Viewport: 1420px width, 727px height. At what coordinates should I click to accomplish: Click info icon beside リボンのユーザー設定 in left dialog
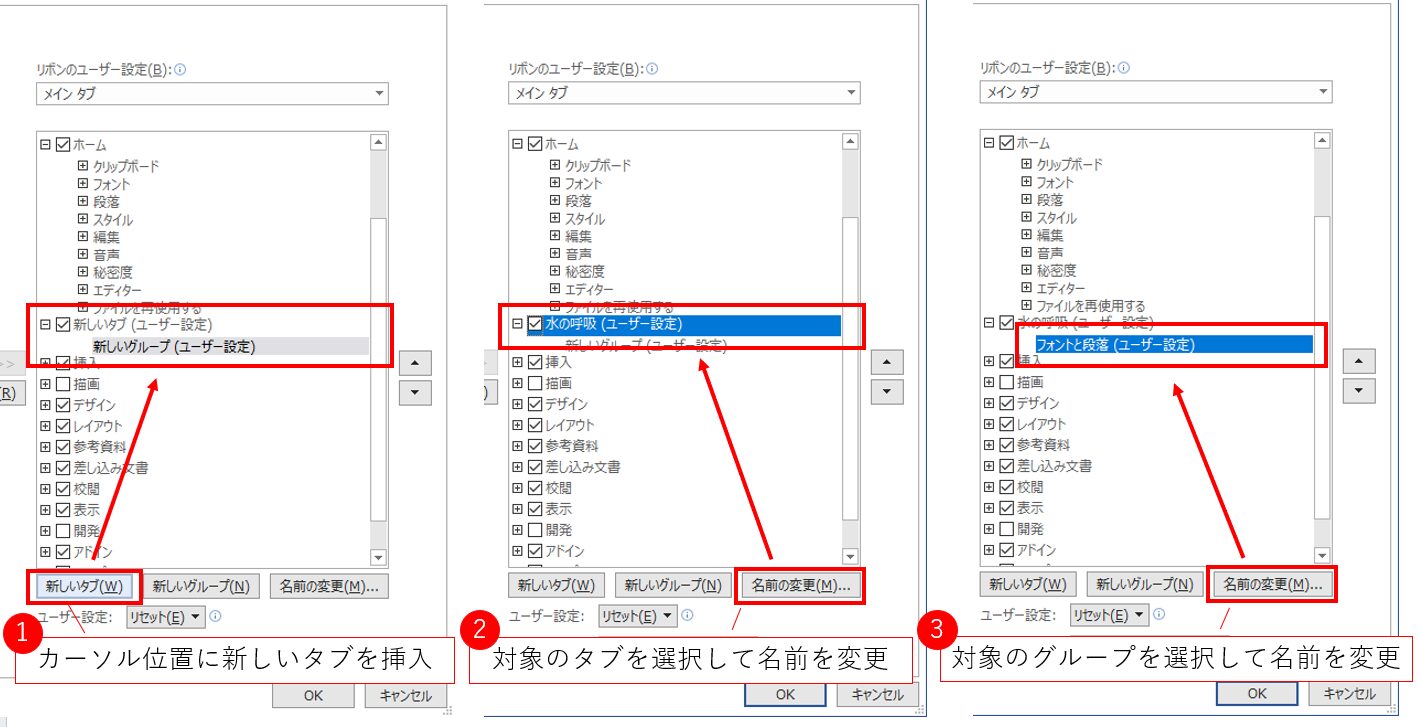pyautogui.click(x=180, y=70)
